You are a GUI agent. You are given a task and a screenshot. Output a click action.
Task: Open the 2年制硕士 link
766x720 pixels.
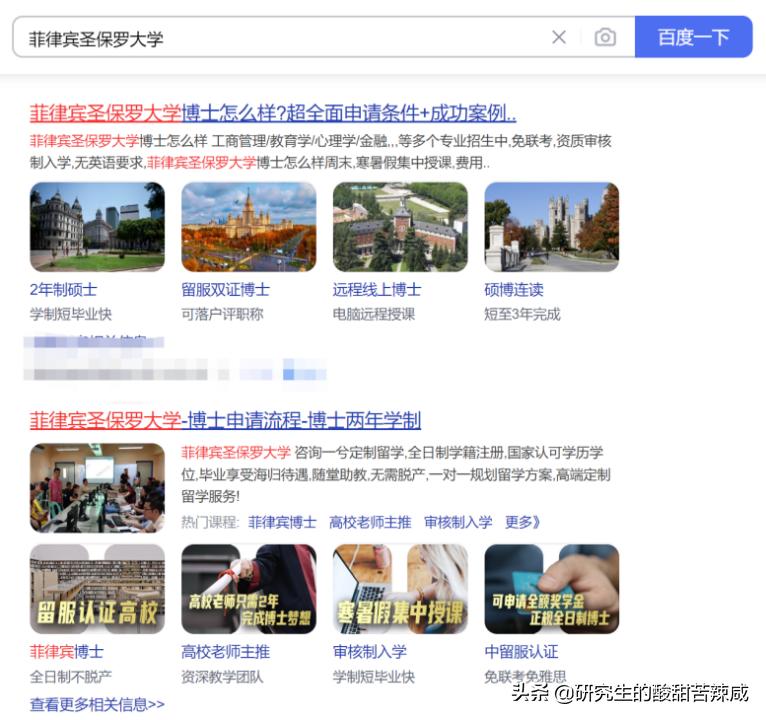(x=64, y=289)
